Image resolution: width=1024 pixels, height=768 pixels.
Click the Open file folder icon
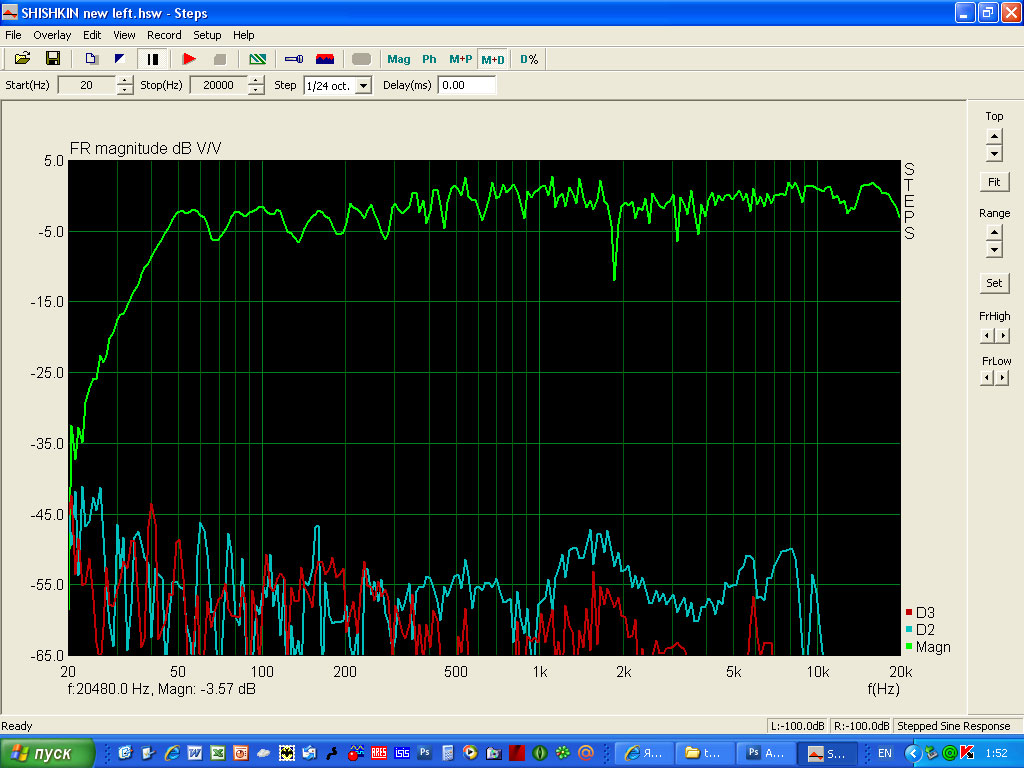[22, 59]
